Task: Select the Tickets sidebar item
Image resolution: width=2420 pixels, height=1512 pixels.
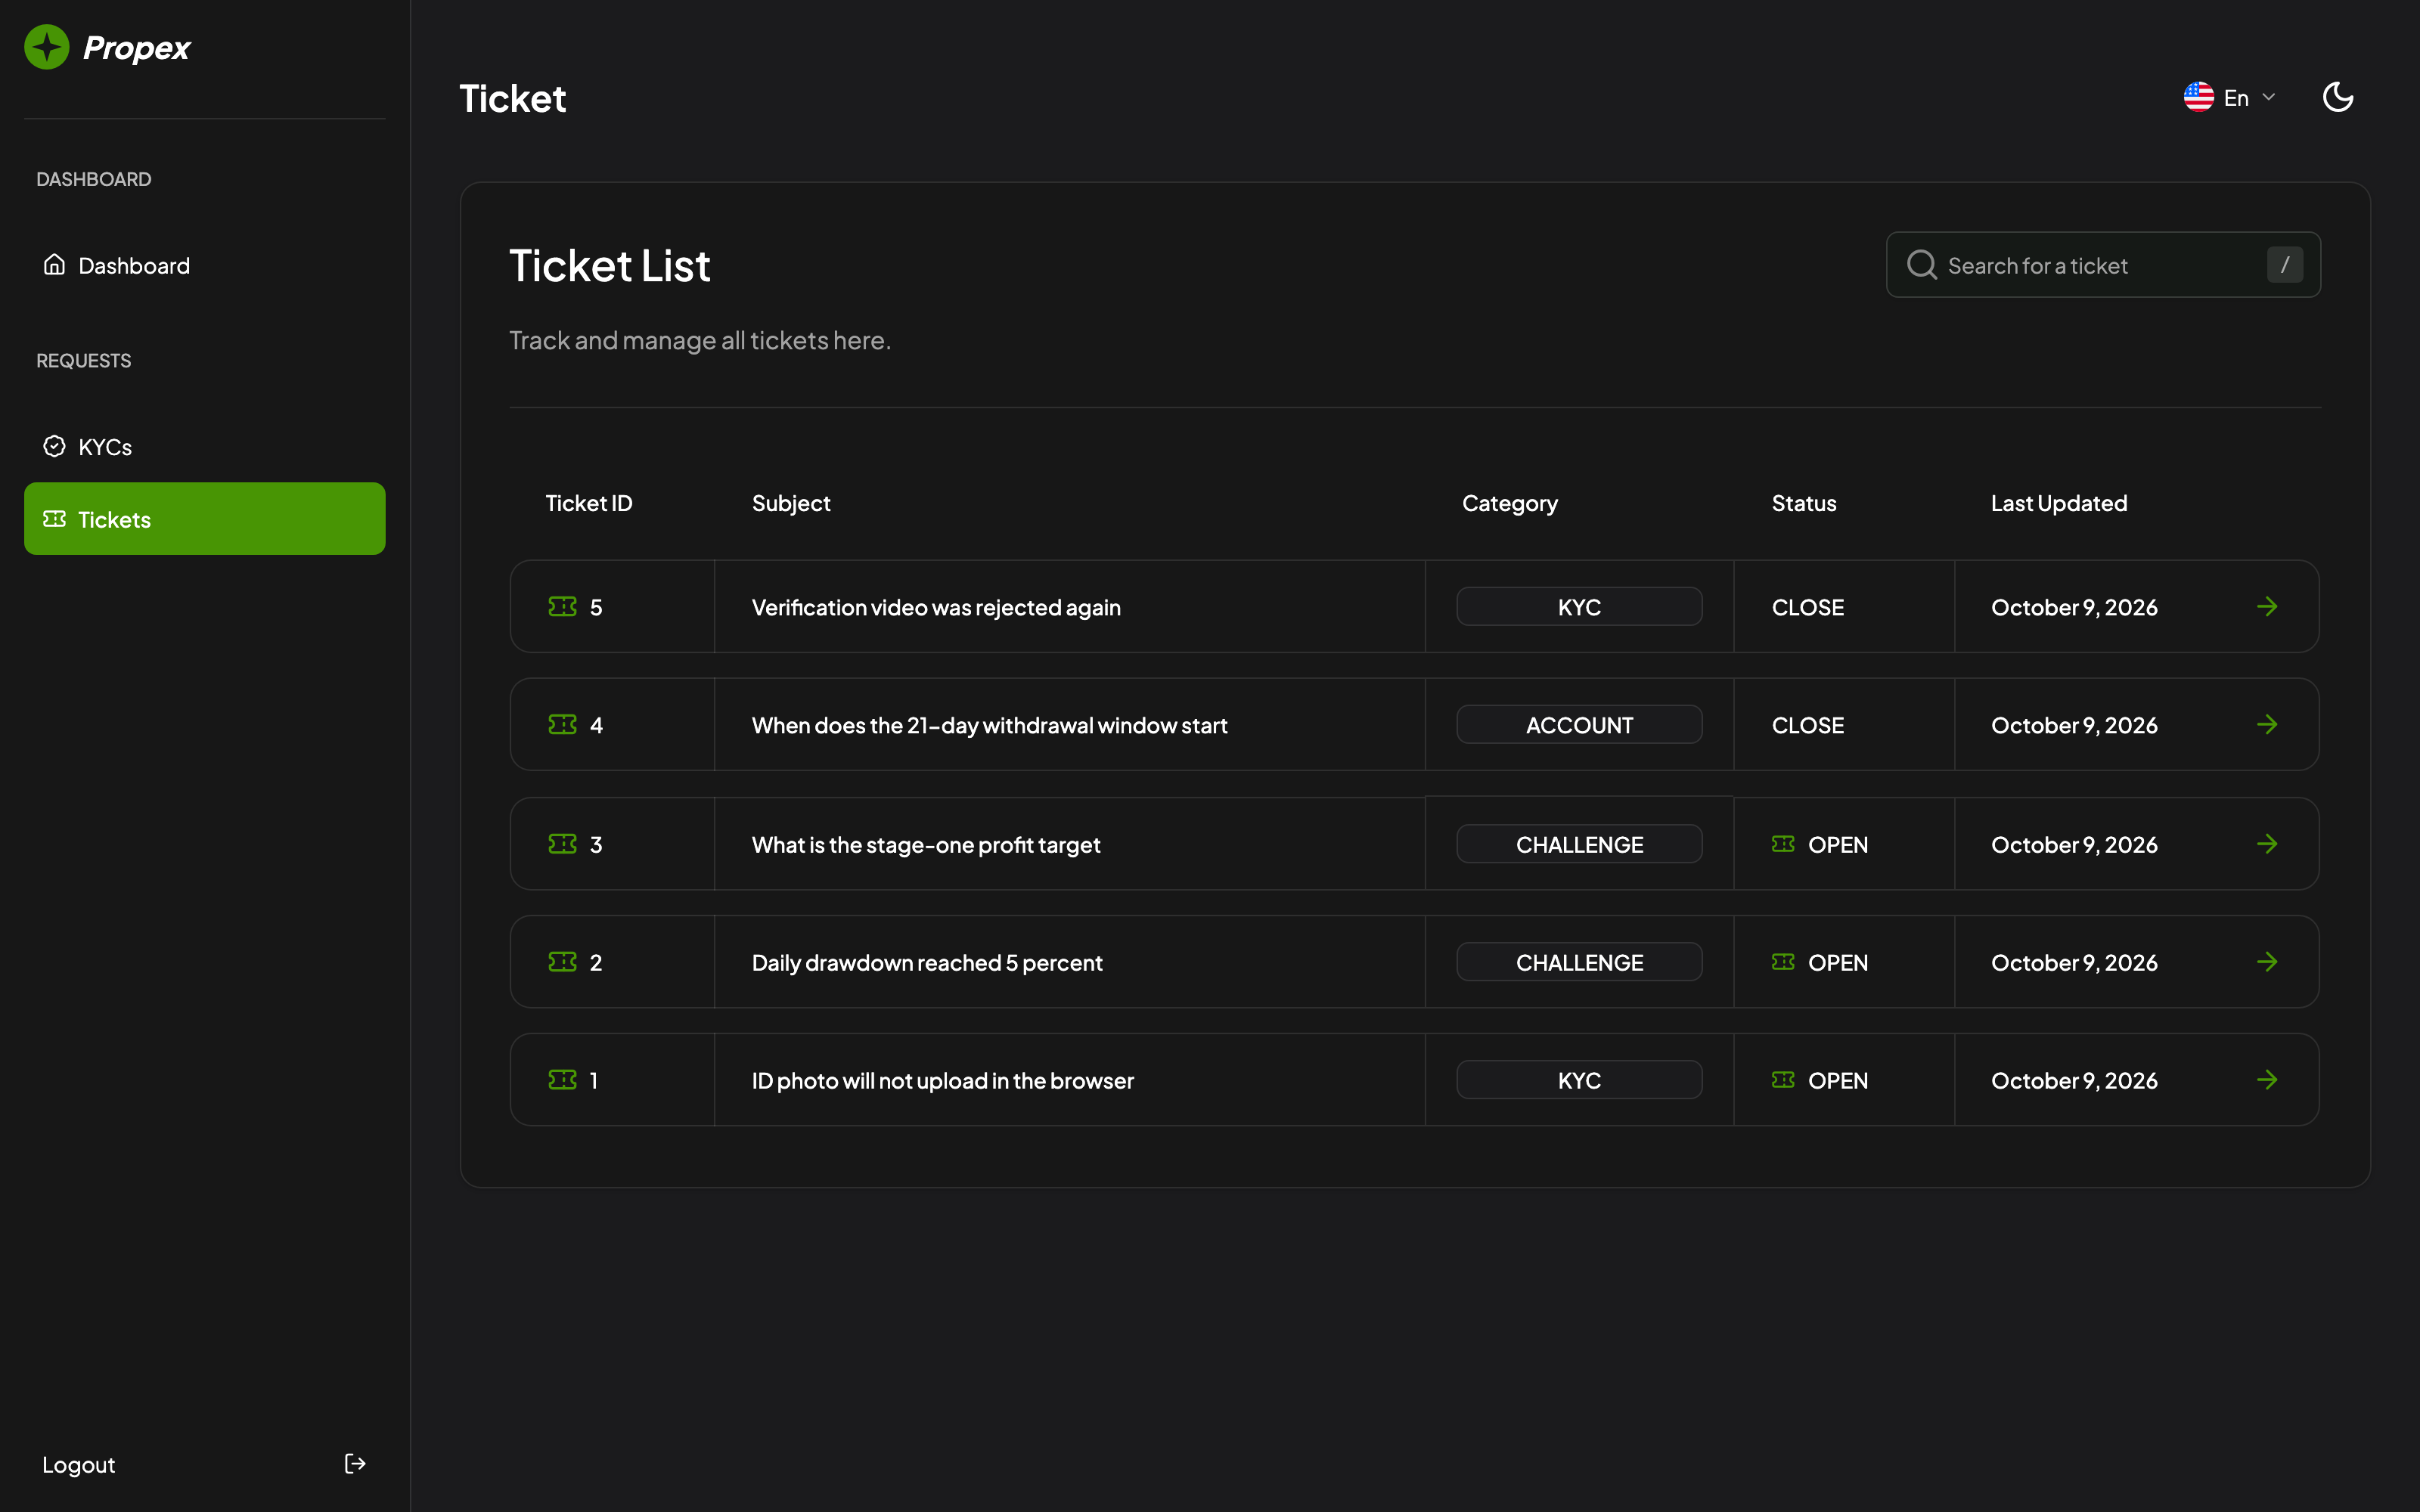Action: pos(204,519)
